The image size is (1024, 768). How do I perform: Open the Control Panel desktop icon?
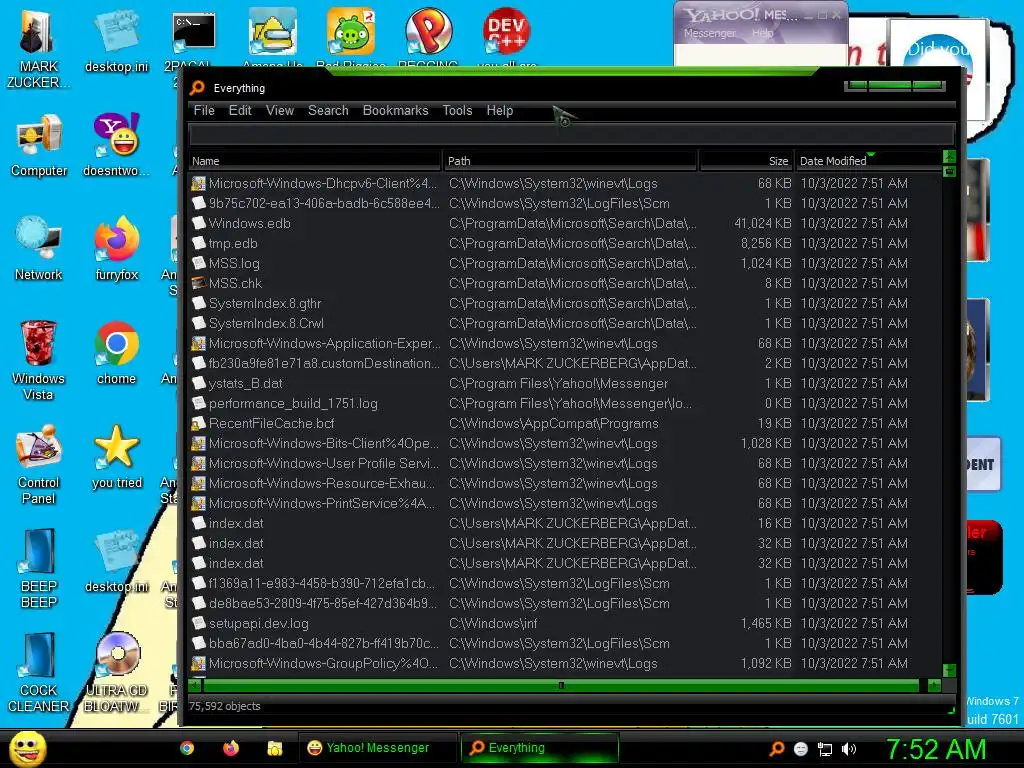39,465
